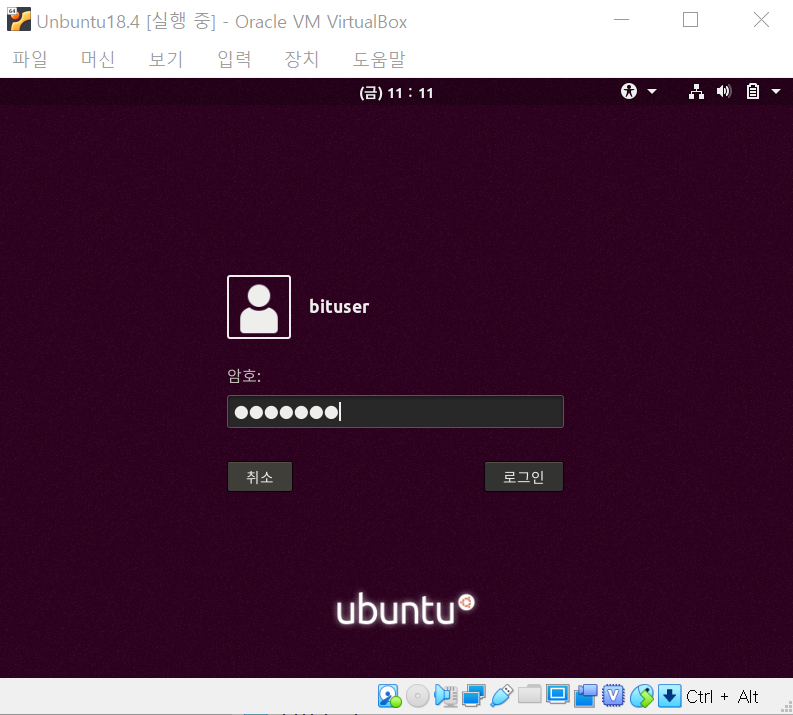
Task: Open the 장치 menu
Action: click(301, 59)
